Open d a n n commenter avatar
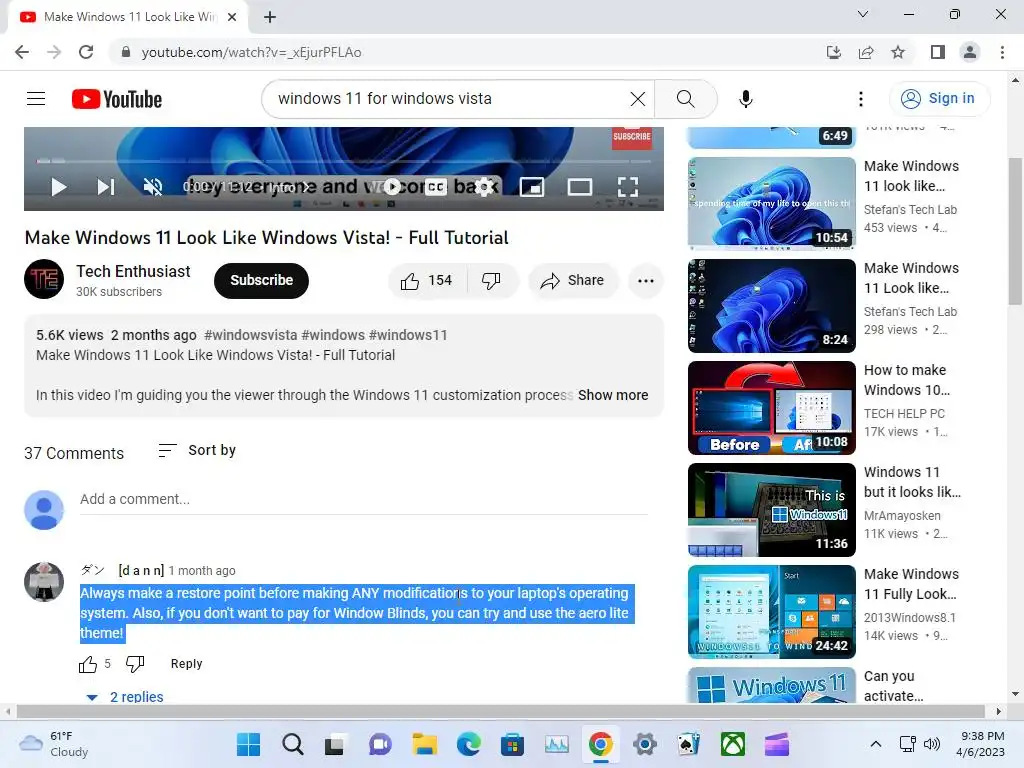Viewport: 1024px width, 768px height. (x=44, y=581)
